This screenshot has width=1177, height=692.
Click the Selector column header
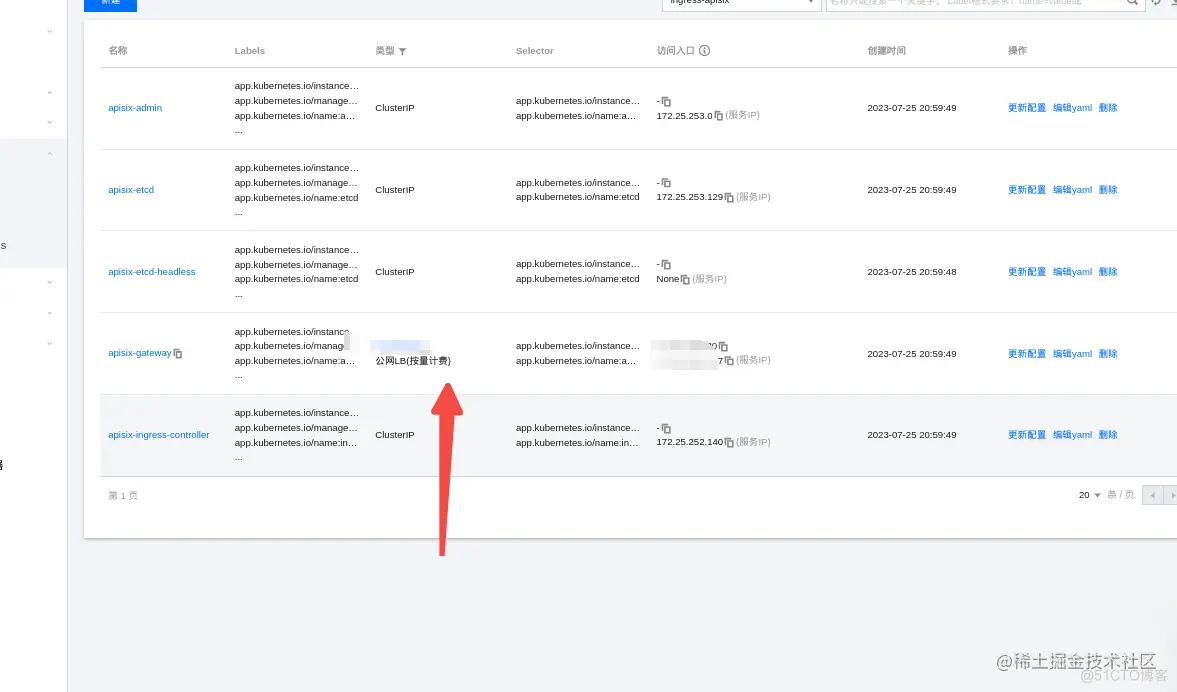coord(534,51)
